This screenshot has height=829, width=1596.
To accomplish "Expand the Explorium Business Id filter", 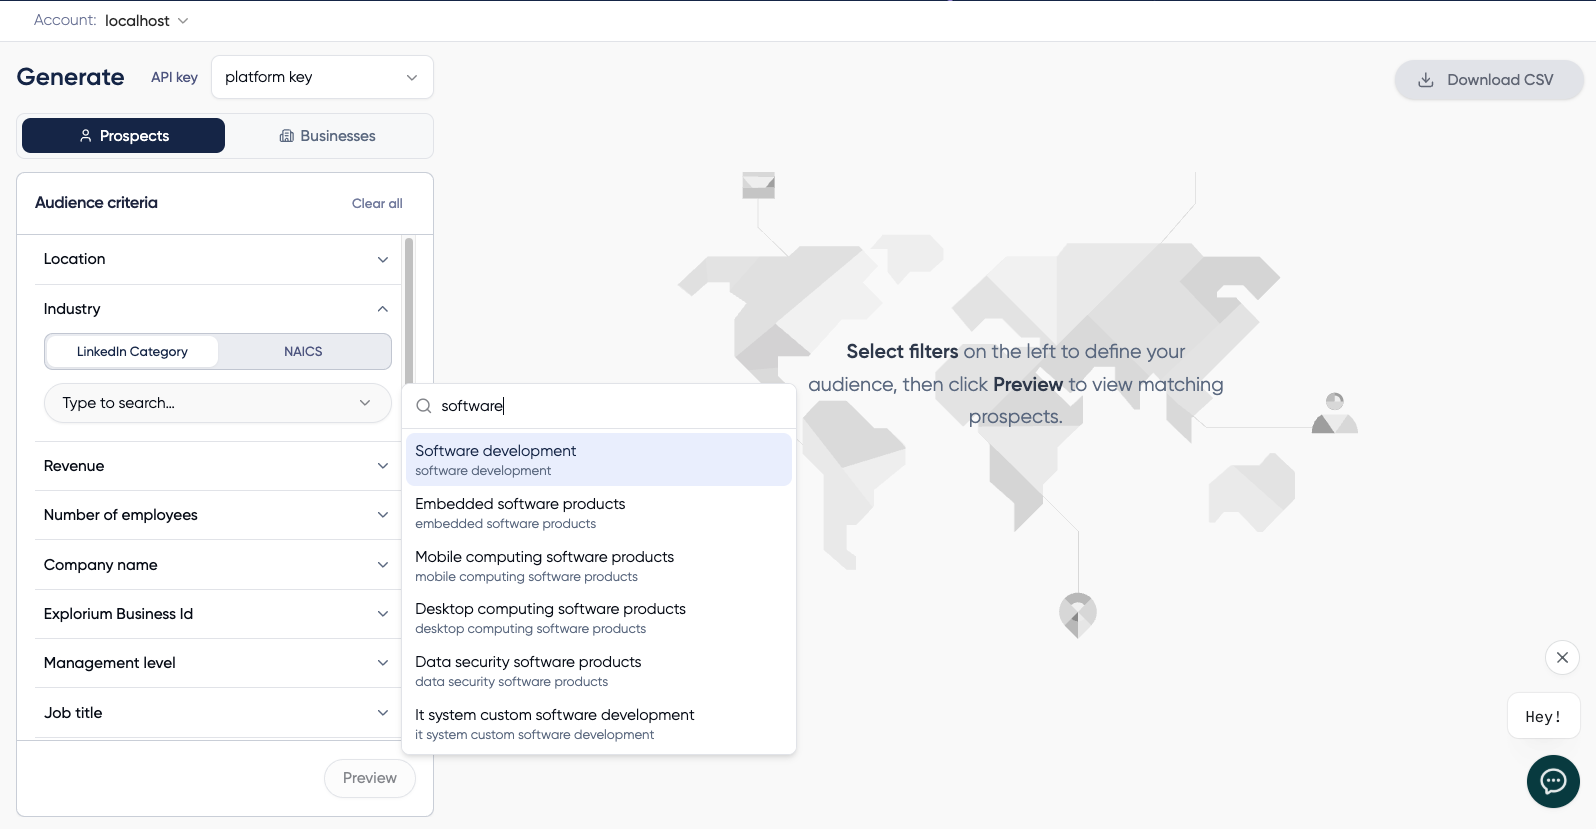I will click(216, 614).
